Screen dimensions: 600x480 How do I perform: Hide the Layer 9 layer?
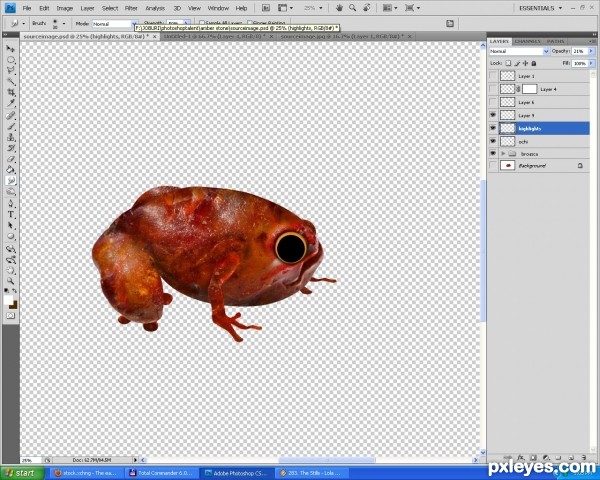click(x=493, y=115)
